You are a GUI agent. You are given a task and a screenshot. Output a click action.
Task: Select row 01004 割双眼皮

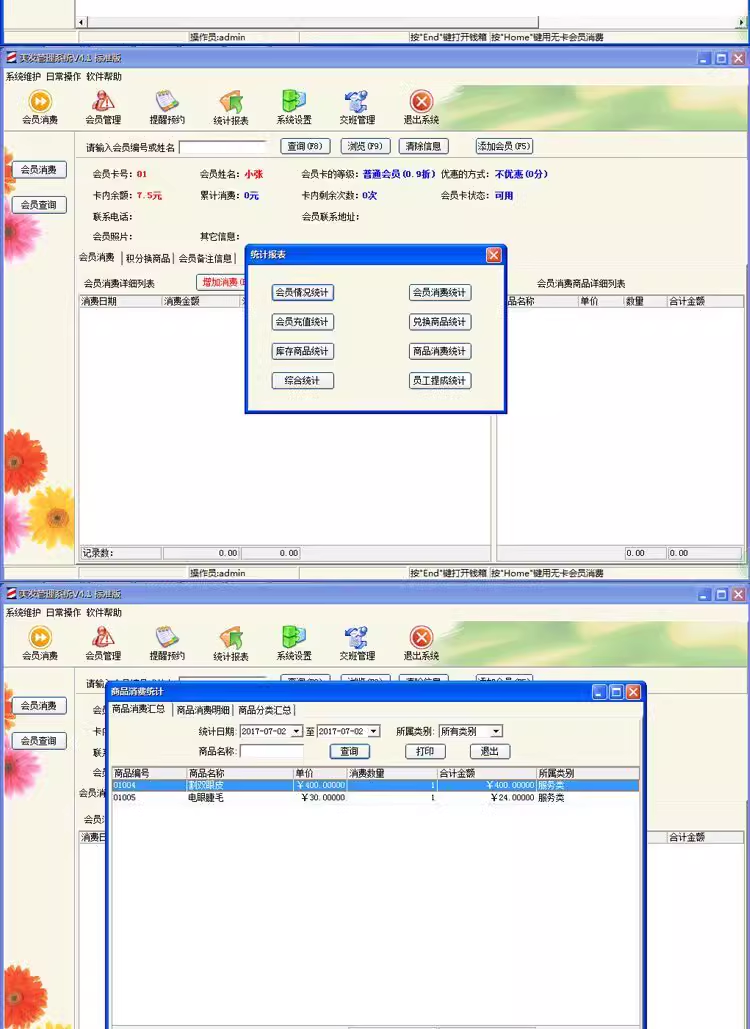click(375, 785)
